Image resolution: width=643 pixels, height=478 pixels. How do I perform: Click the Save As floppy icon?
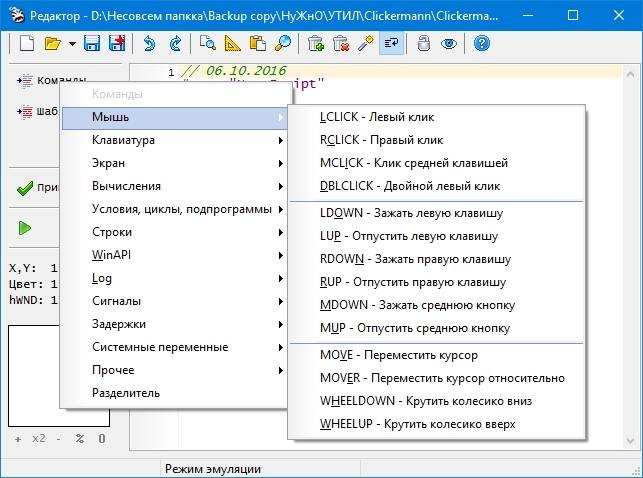[117, 43]
